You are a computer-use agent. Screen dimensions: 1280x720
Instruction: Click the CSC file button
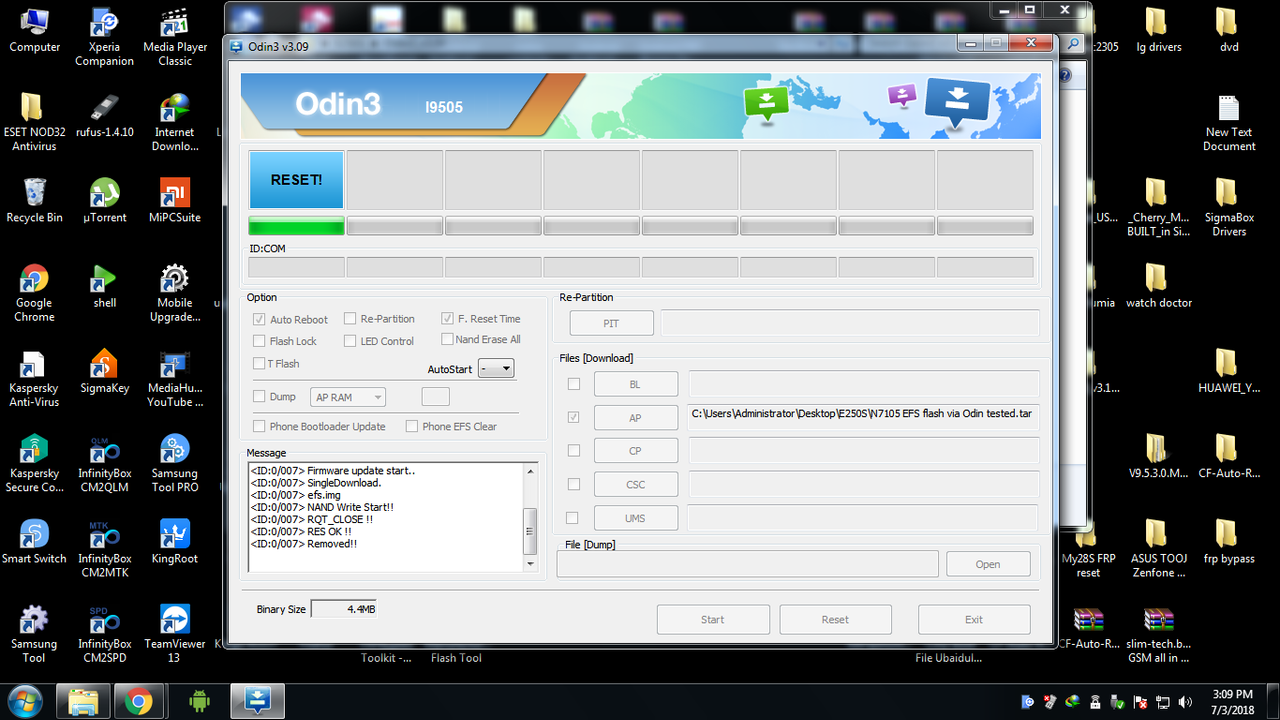click(x=635, y=485)
